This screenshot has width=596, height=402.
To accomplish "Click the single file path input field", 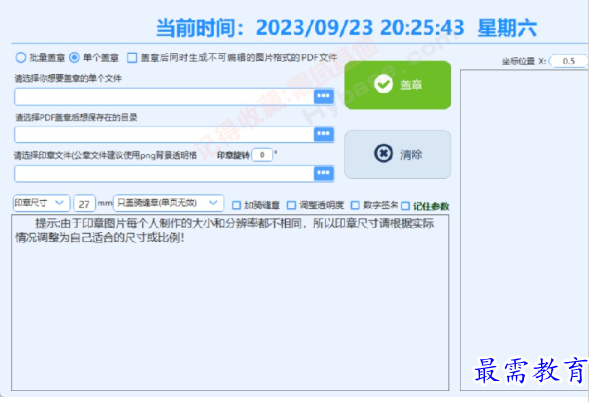I will [164, 97].
